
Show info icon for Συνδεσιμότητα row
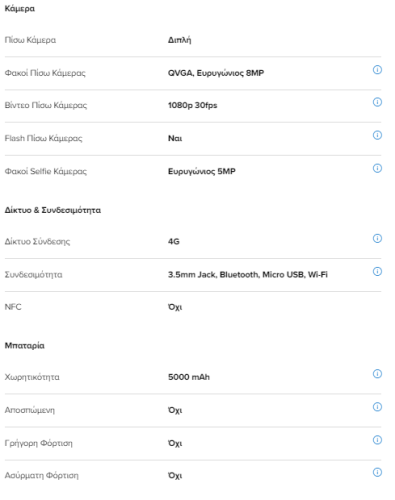point(377,271)
